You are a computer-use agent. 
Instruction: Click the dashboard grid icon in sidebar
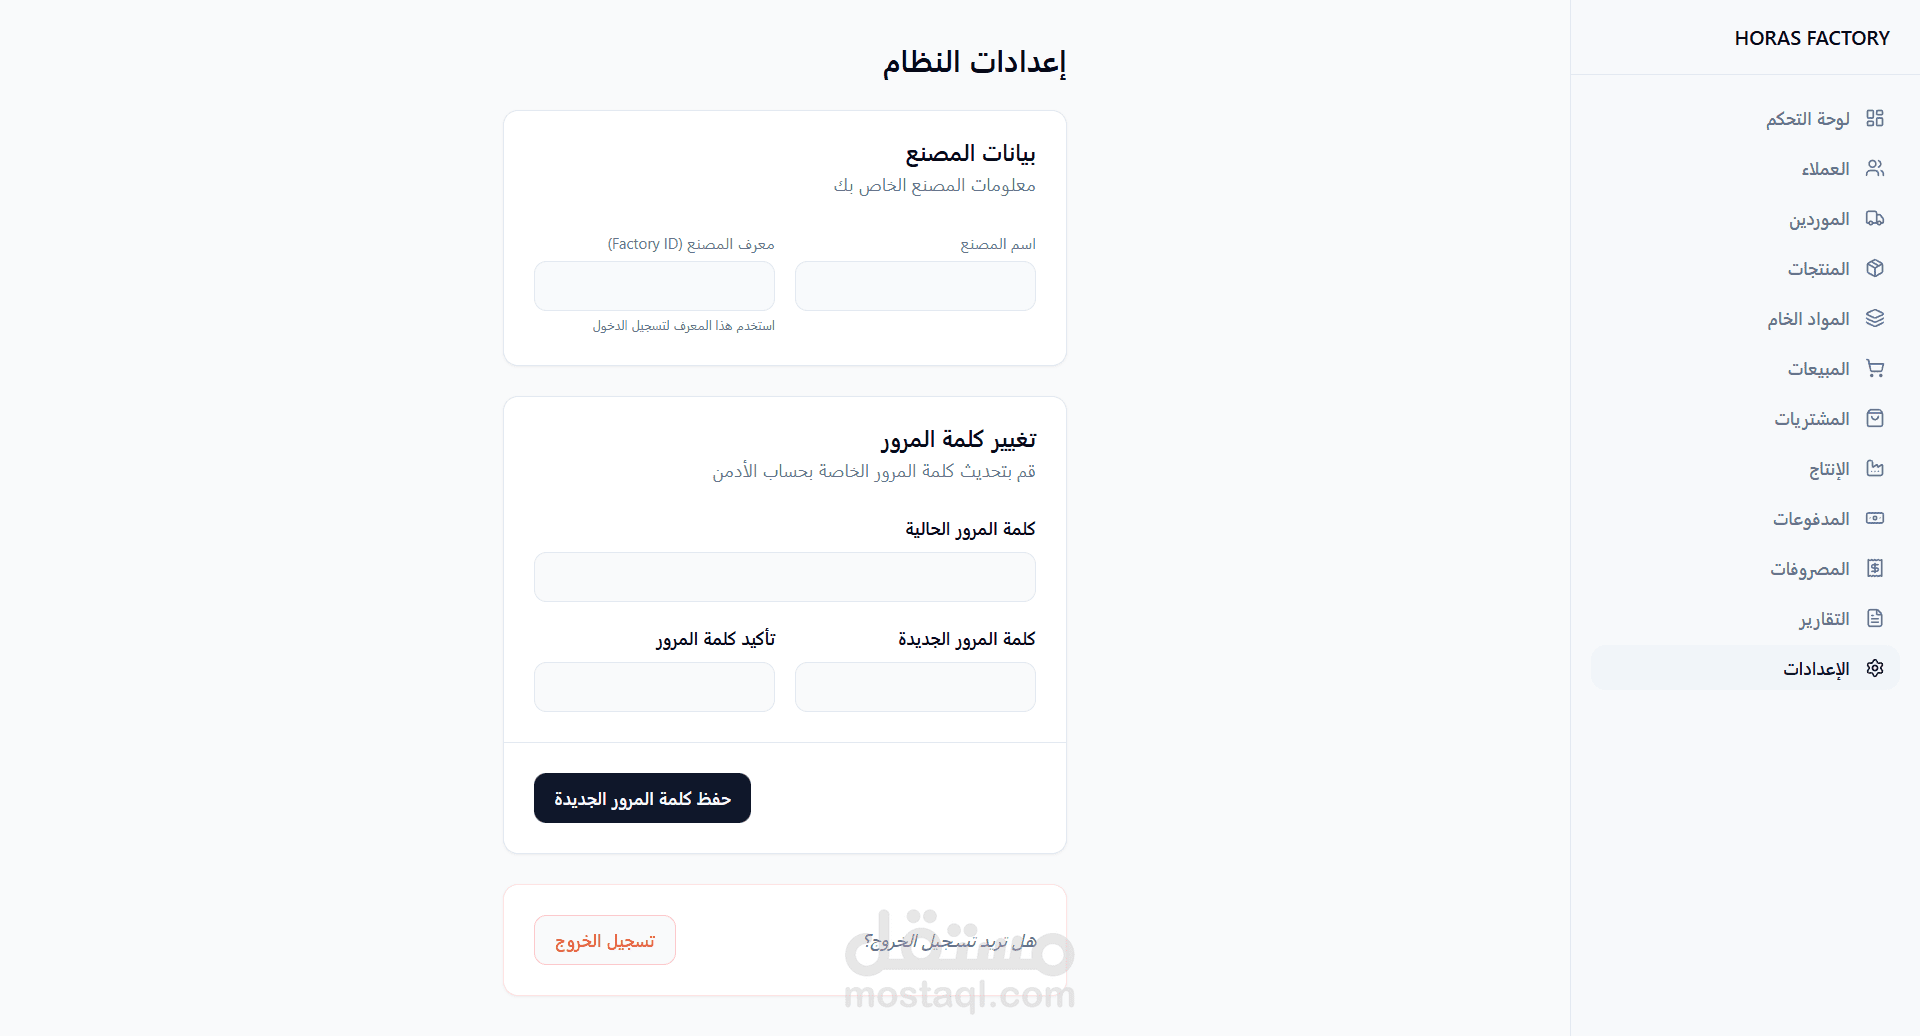(1875, 118)
